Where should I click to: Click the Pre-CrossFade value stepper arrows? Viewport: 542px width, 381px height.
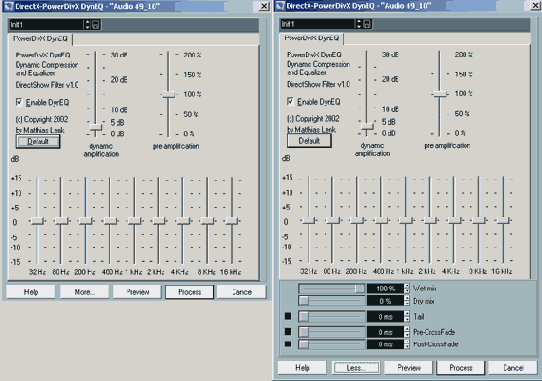[x=407, y=332]
